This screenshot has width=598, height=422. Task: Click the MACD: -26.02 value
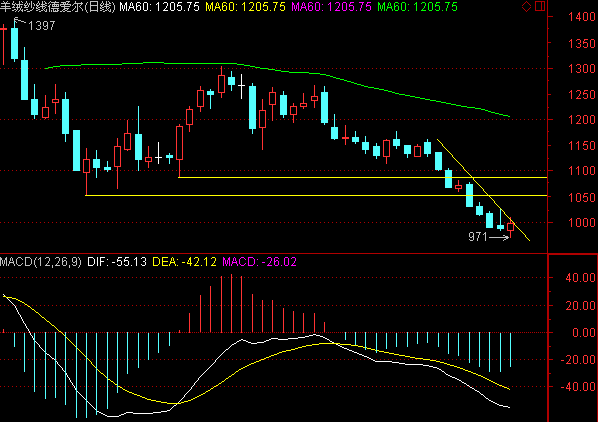tap(259, 262)
